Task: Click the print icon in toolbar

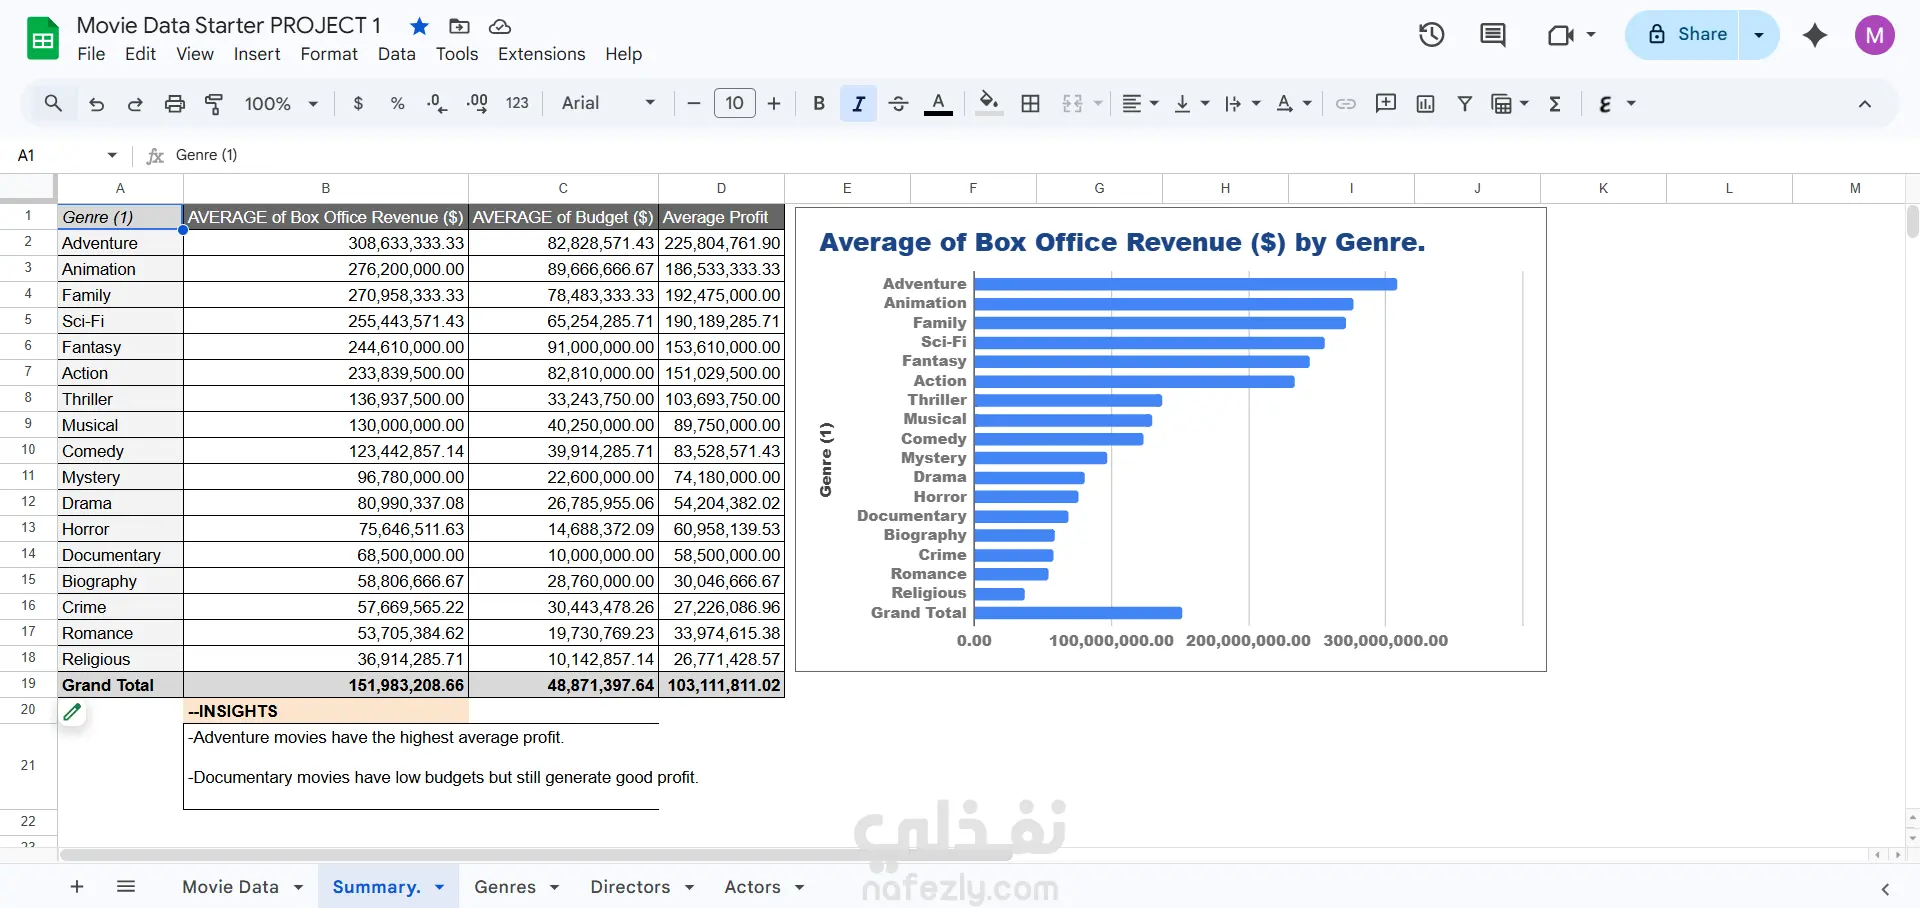Action: pos(175,103)
